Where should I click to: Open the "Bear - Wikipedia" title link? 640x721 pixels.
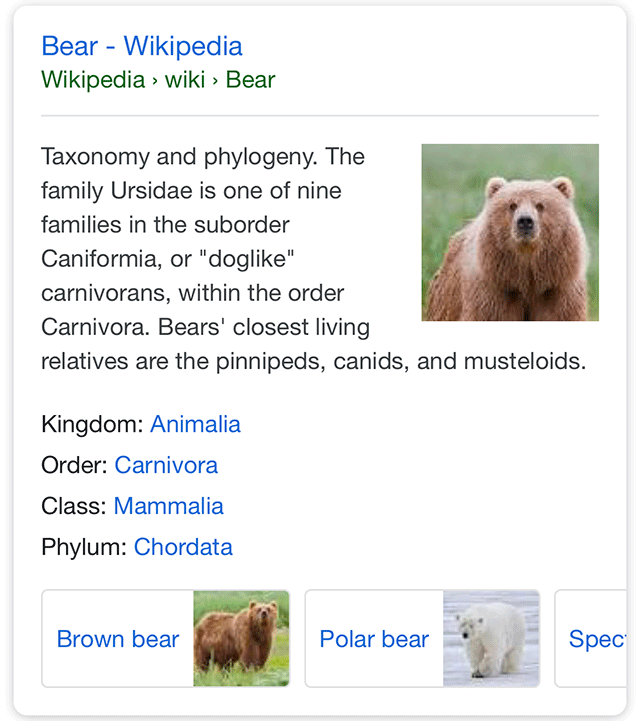141,46
